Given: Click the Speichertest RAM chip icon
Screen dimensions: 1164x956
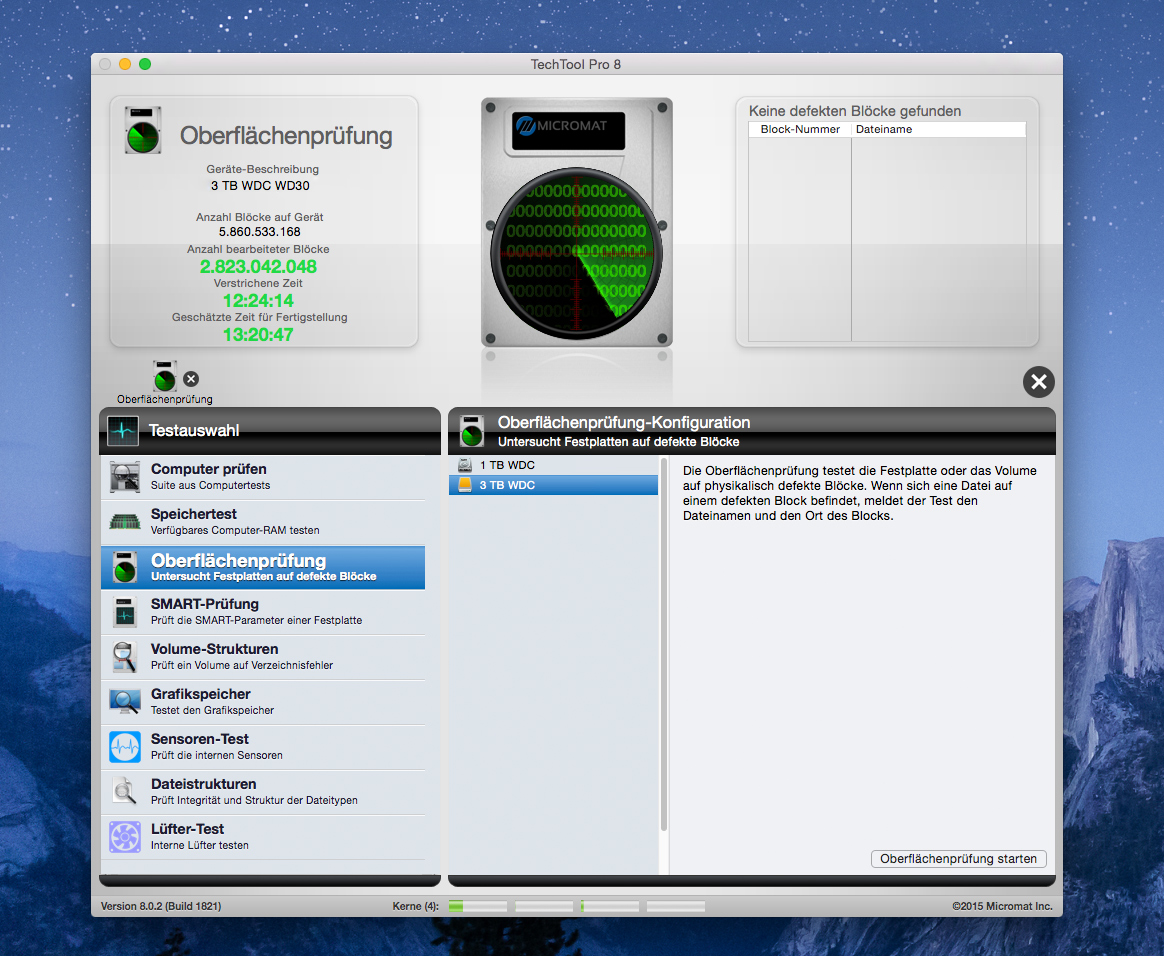Looking at the screenshot, I should (125, 522).
